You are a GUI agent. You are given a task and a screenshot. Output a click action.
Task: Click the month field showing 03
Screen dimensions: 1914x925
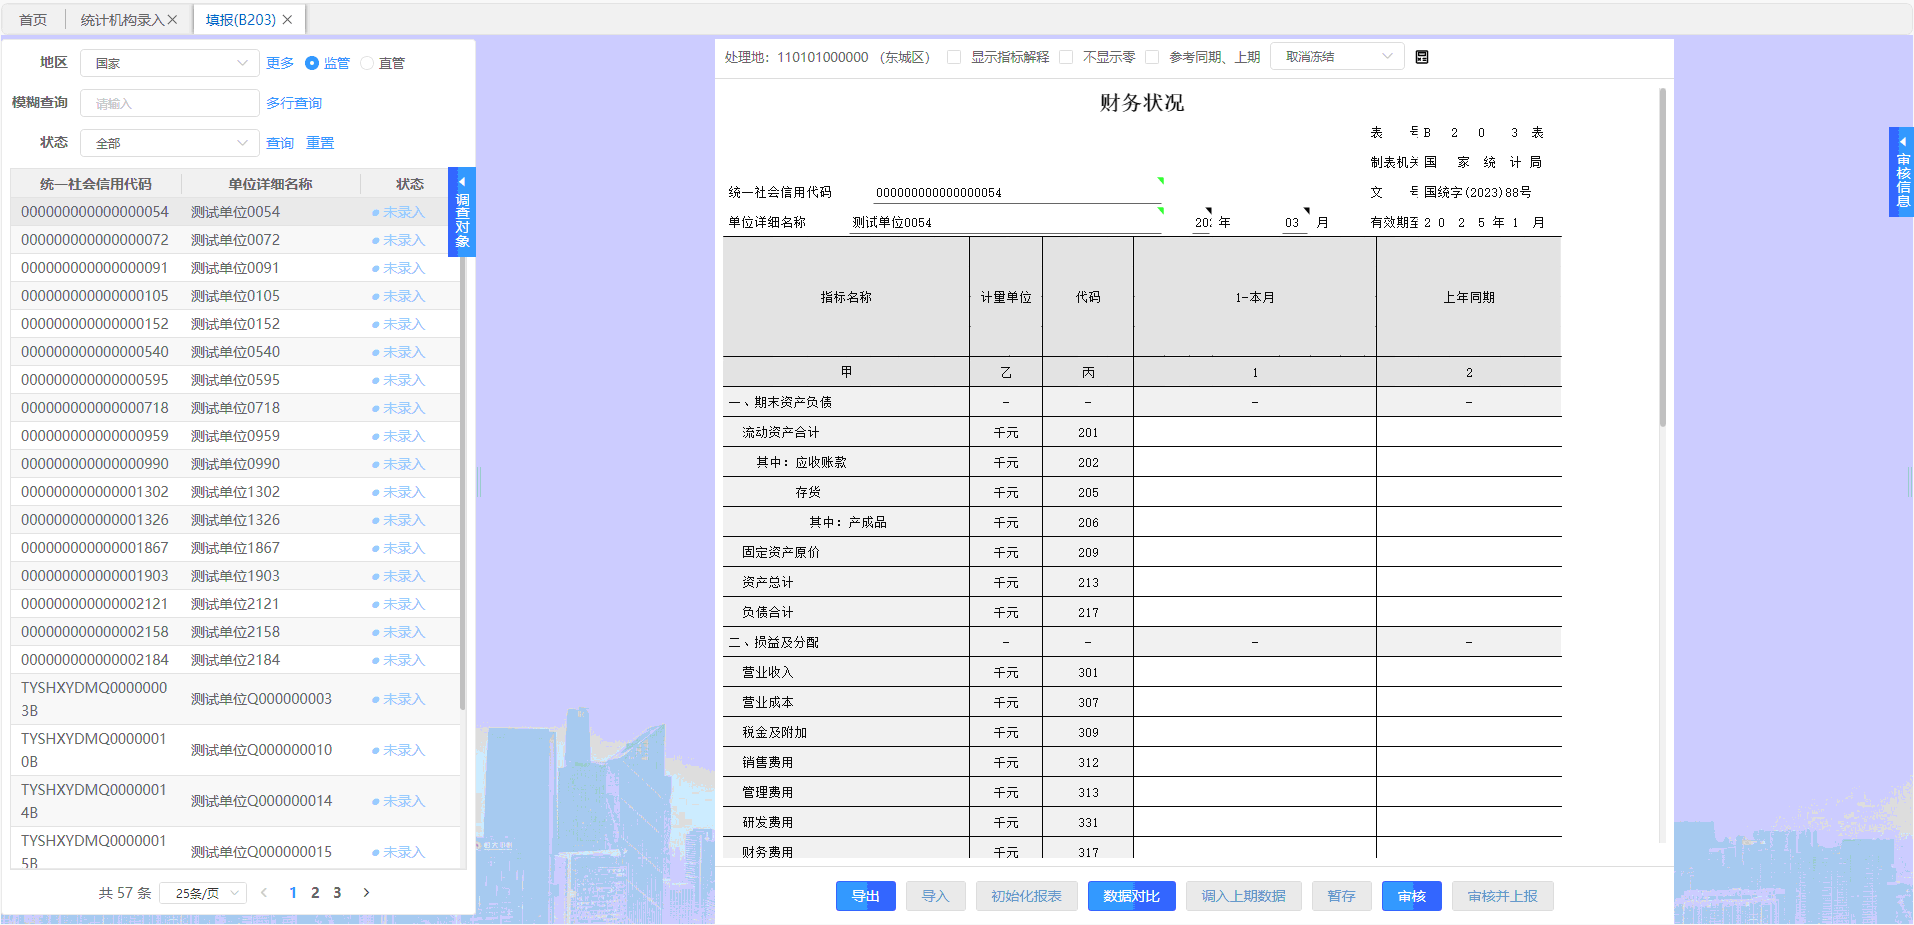tap(1294, 222)
